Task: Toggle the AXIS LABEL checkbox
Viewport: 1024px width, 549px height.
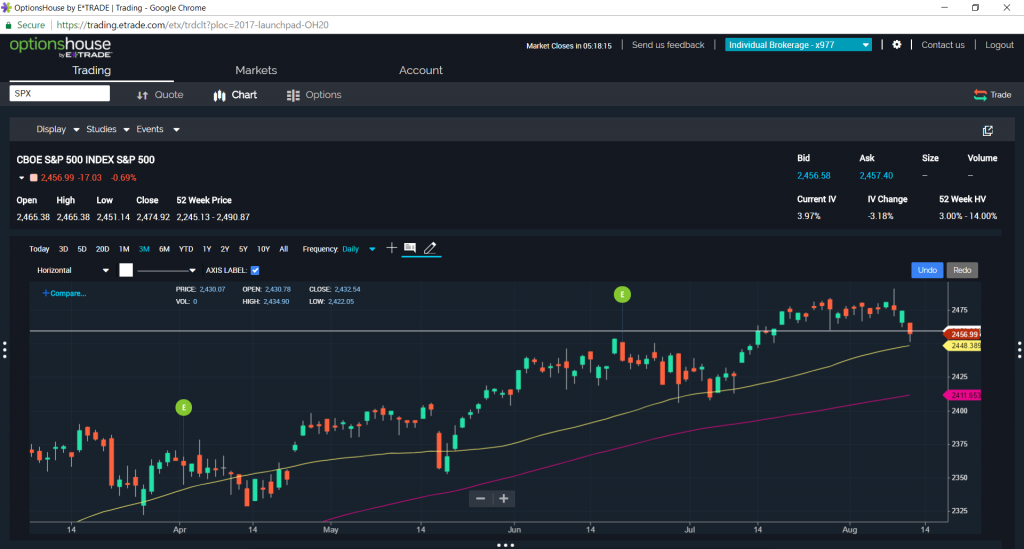Action: [255, 270]
